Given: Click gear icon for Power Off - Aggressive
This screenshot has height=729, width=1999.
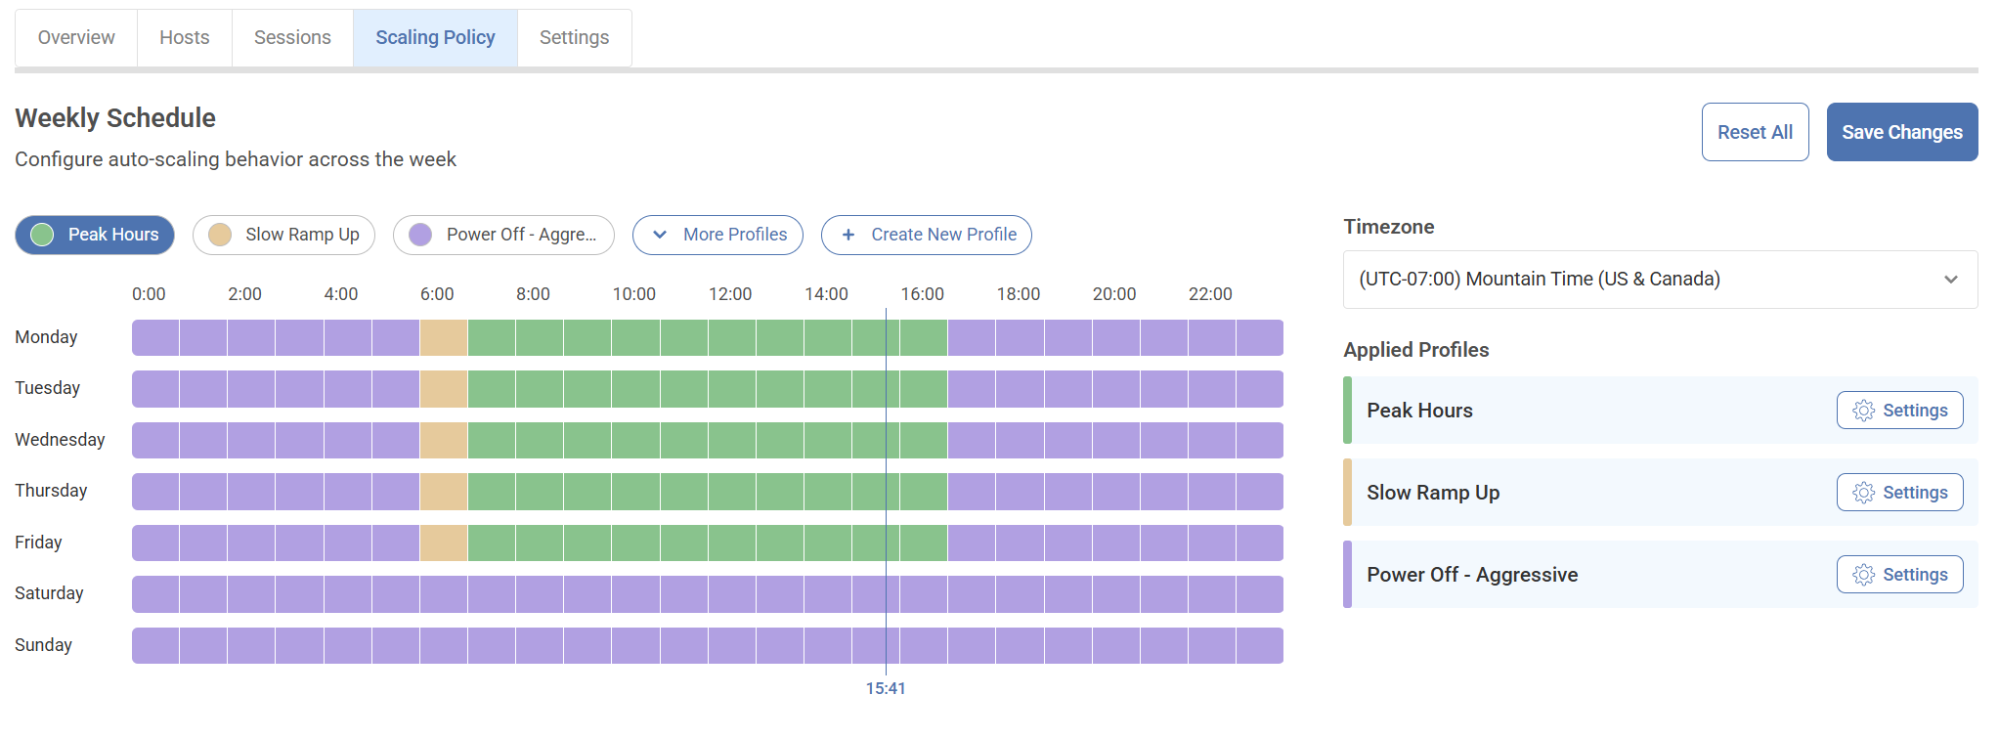Looking at the screenshot, I should coord(1863,575).
